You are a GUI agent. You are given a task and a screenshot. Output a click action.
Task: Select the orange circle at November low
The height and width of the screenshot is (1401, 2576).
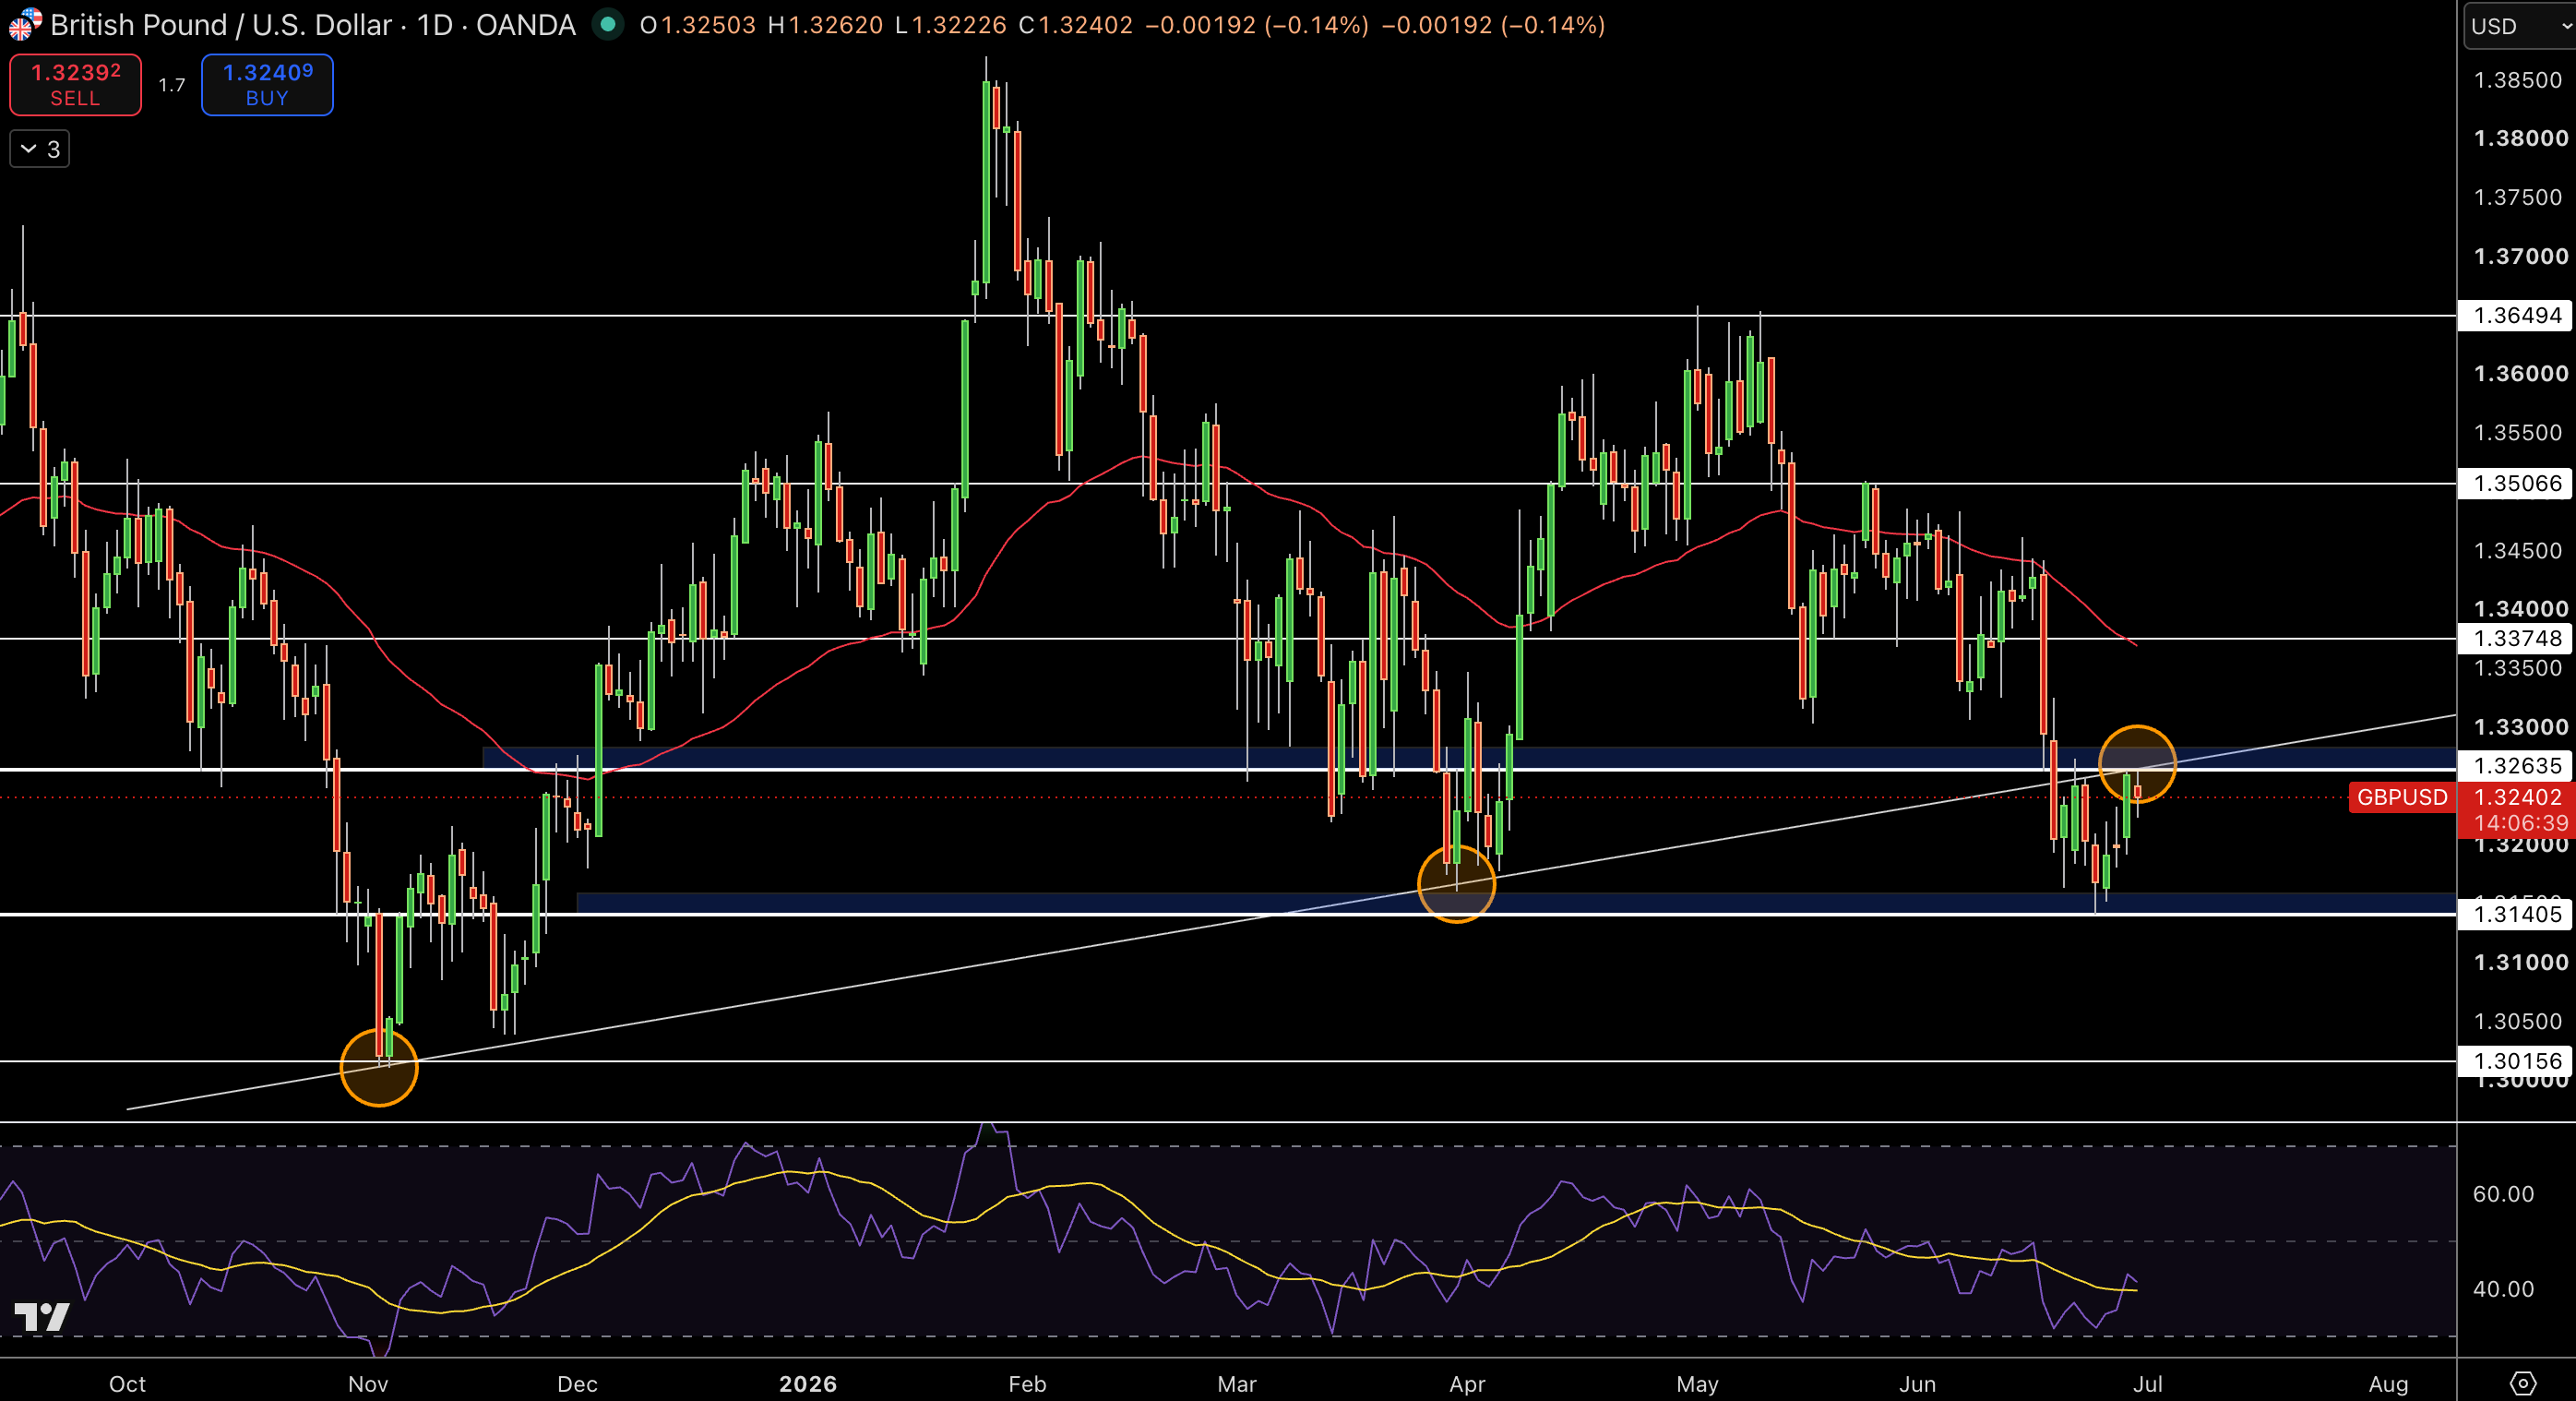[379, 1068]
